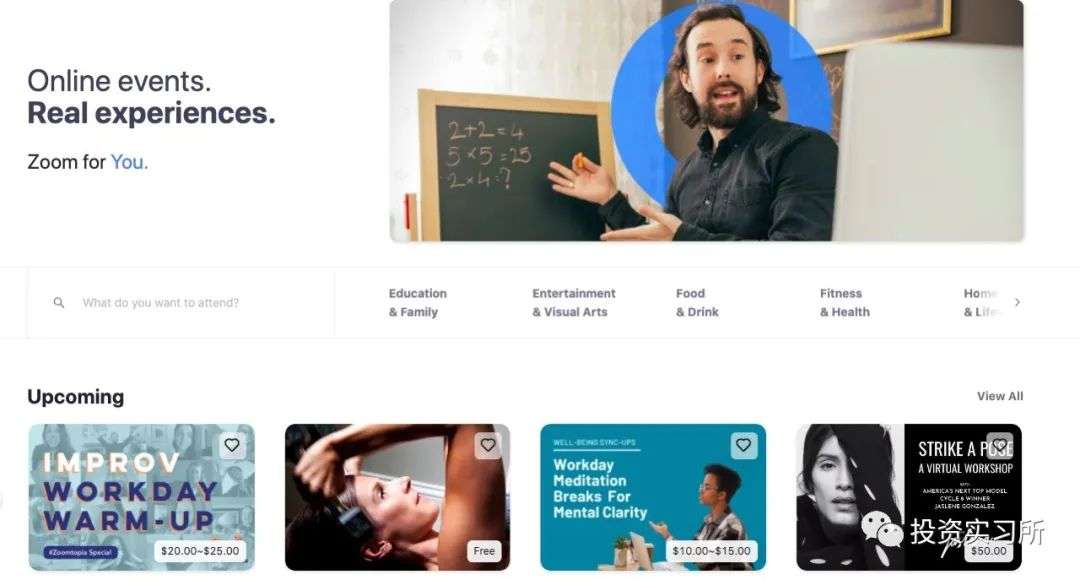The height and width of the screenshot is (580, 1080).
Task: Open the Food & Drink category
Action: [x=697, y=302]
